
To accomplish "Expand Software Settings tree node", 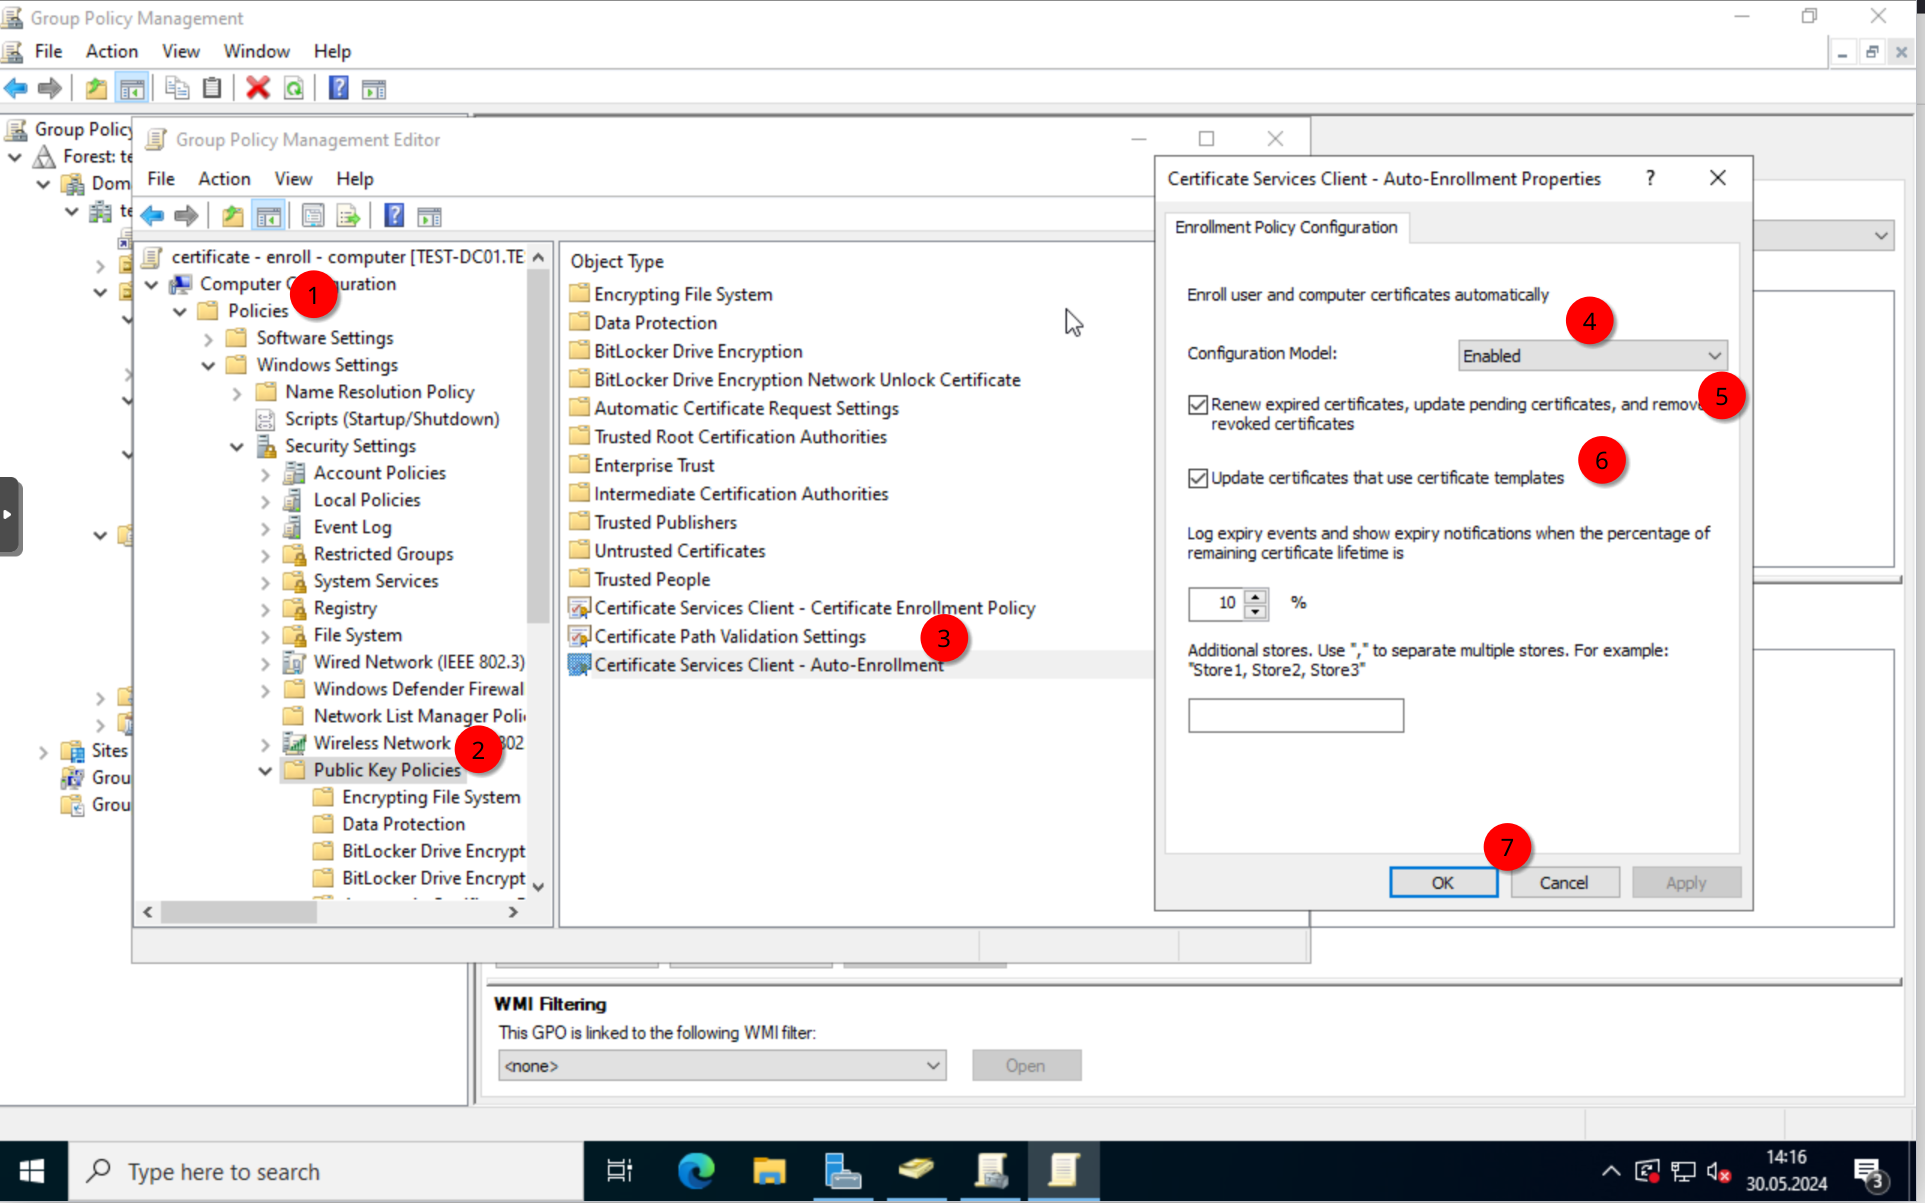I will (208, 339).
